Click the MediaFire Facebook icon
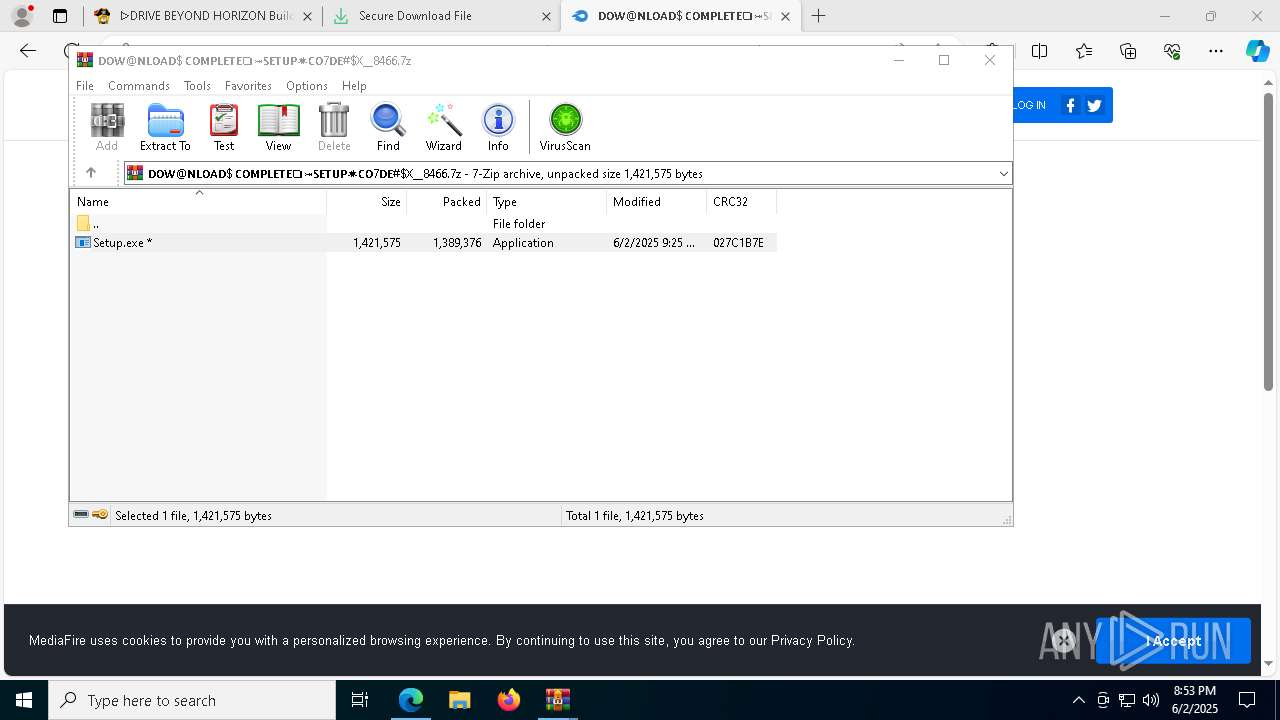The width and height of the screenshot is (1280, 720). point(1071,105)
